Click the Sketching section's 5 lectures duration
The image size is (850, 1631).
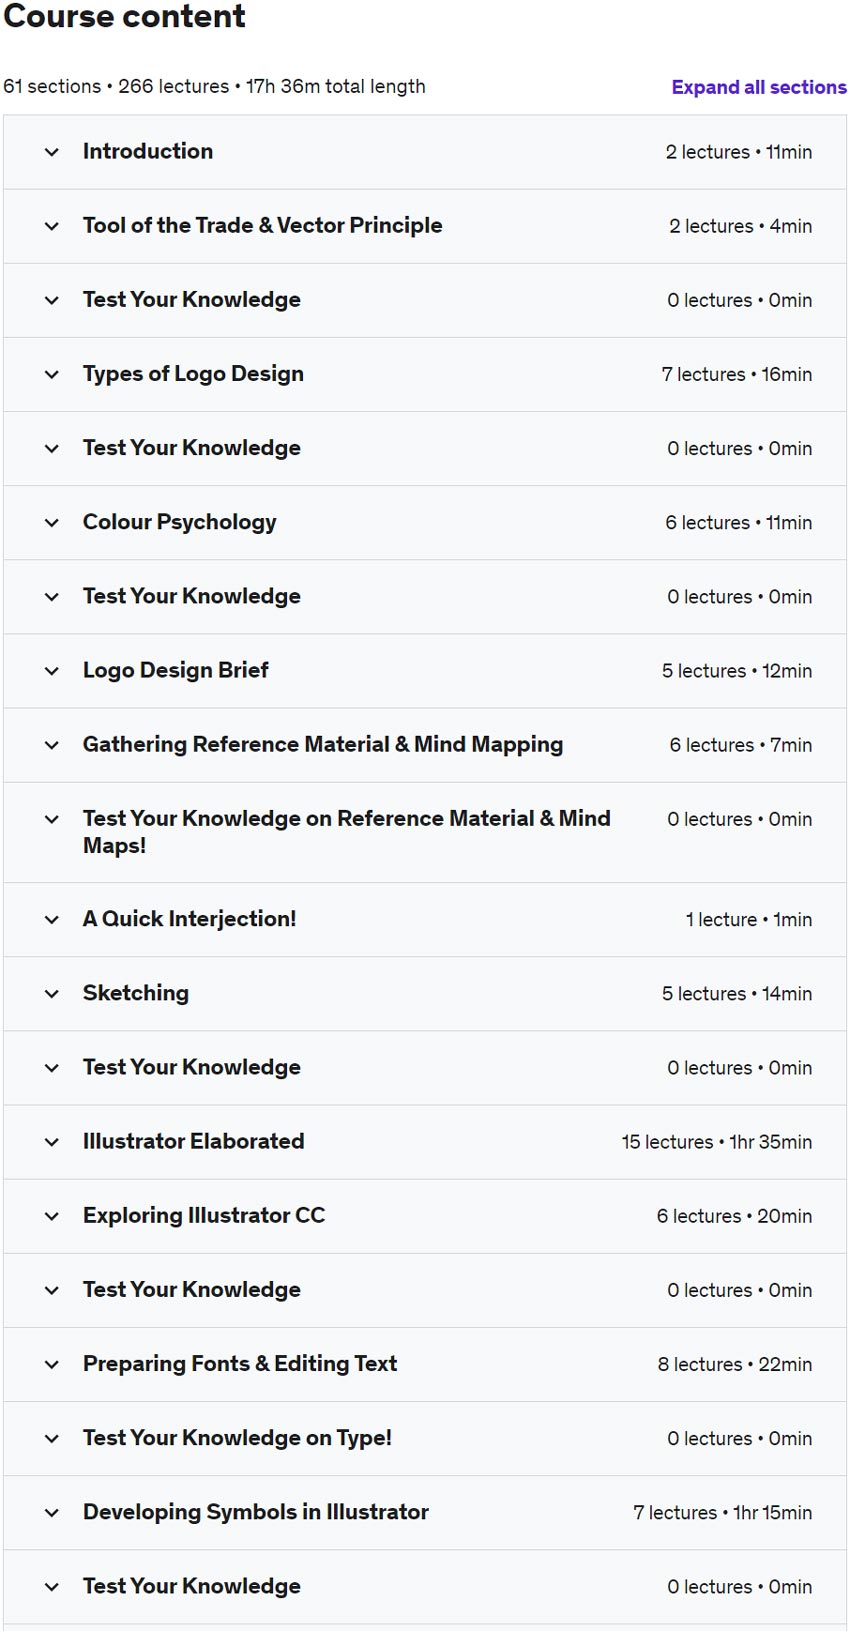[x=736, y=993]
